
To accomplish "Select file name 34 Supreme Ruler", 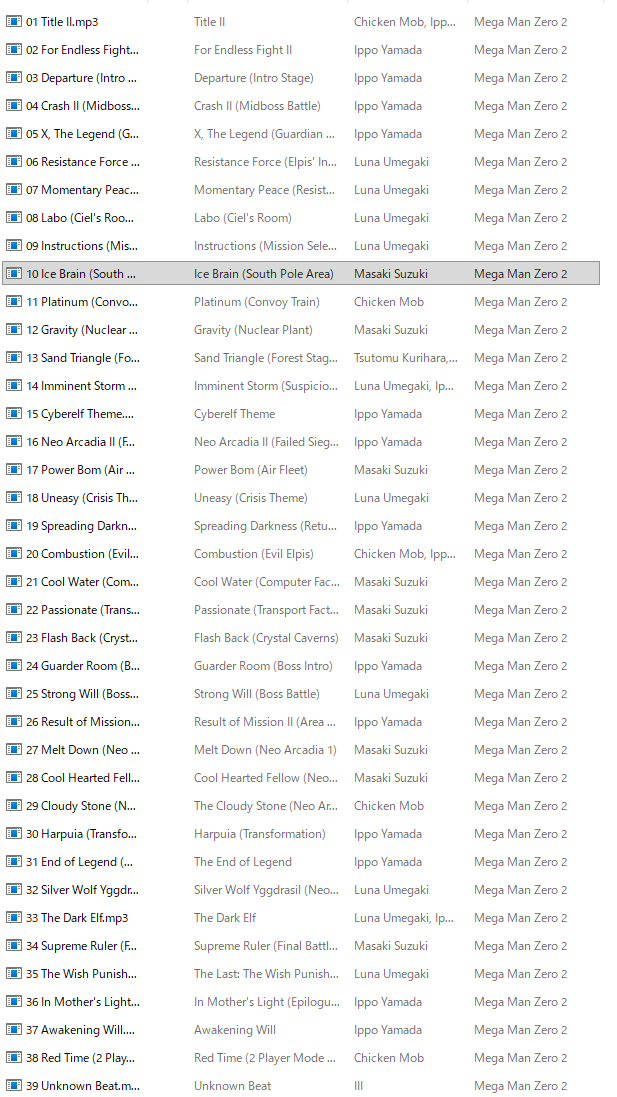I will click(x=81, y=945).
